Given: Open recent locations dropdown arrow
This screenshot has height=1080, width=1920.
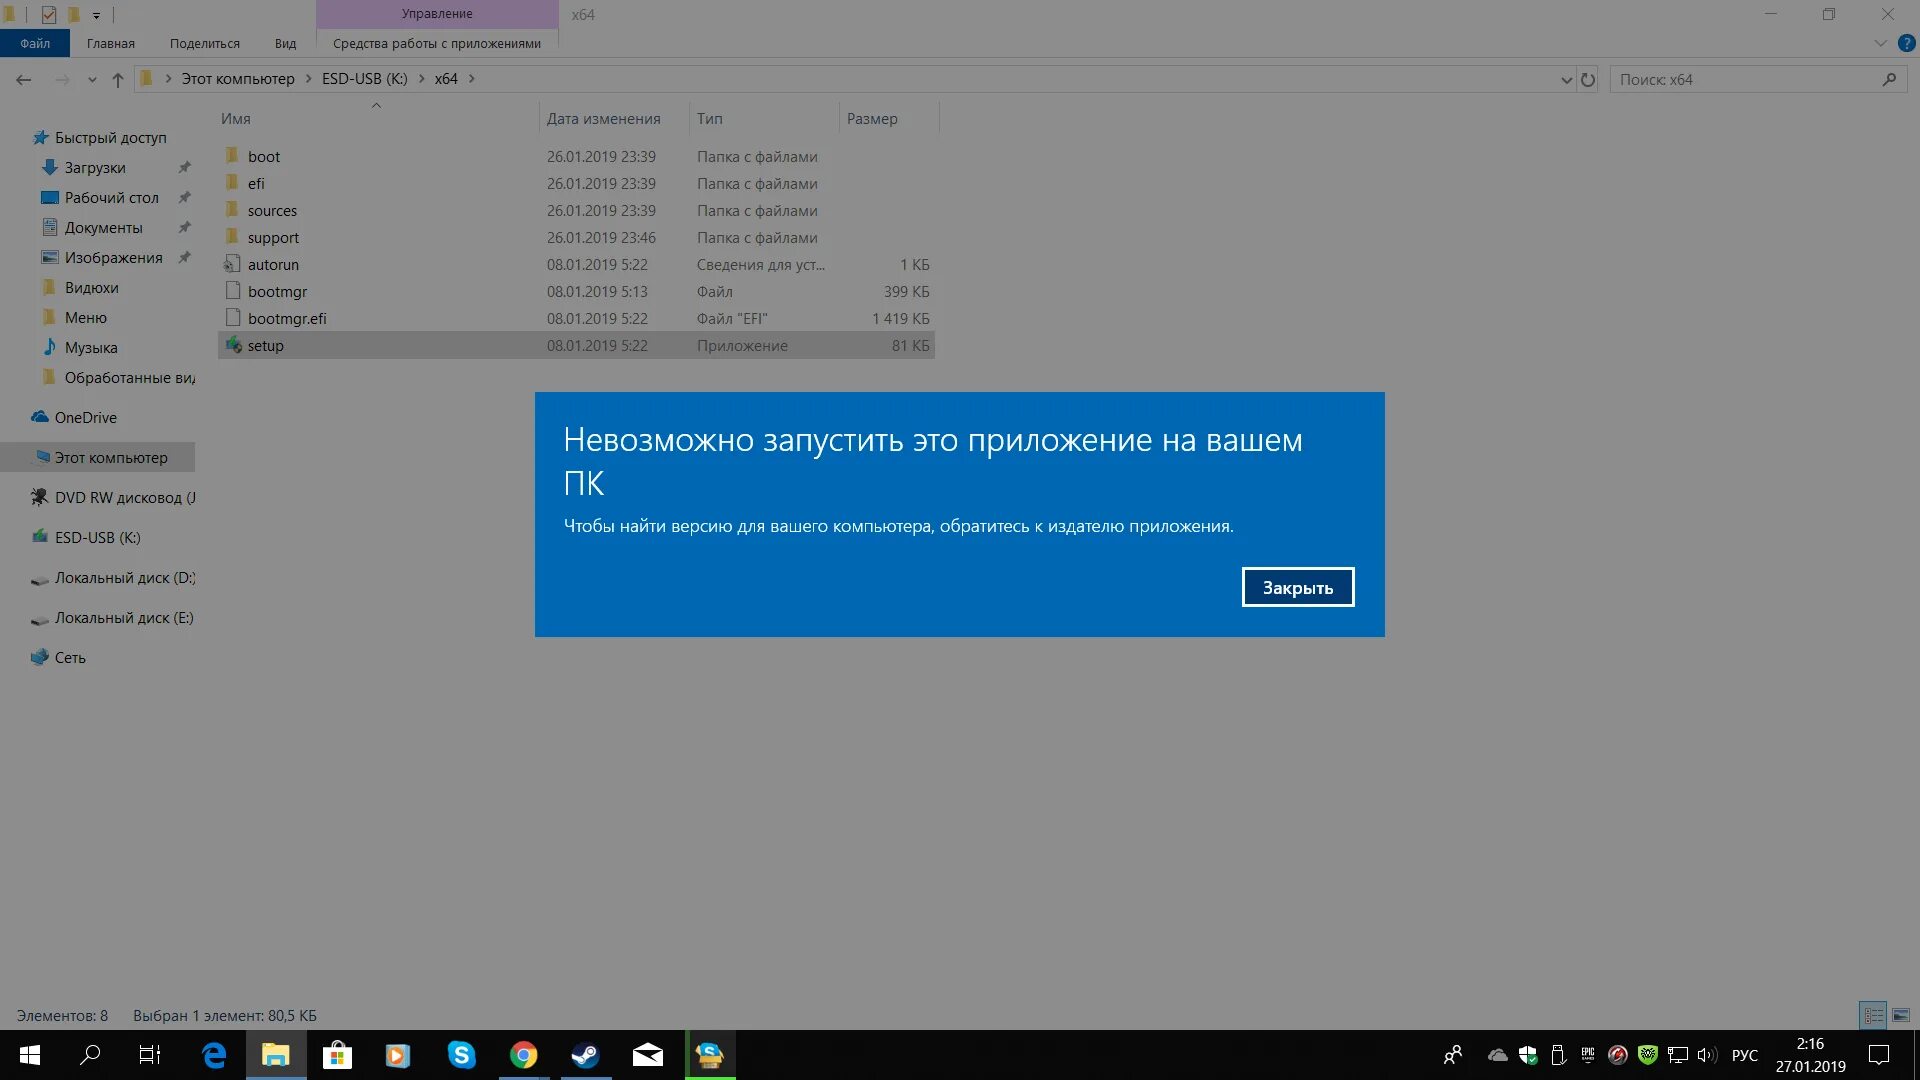Looking at the screenshot, I should [x=92, y=79].
